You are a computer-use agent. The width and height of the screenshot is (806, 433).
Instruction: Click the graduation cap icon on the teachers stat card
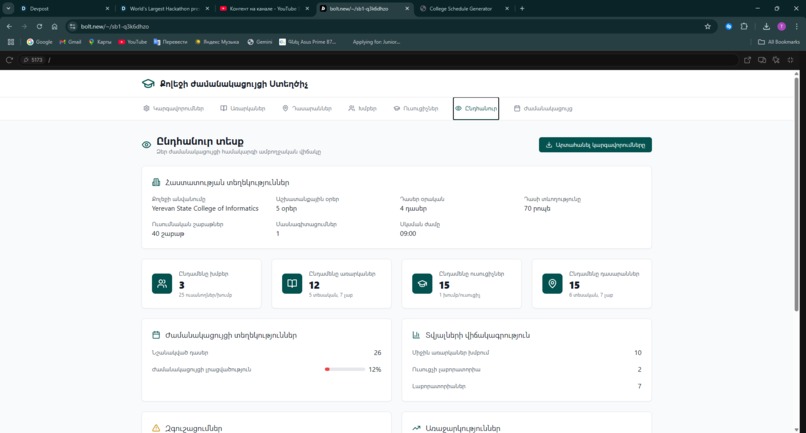(x=422, y=283)
